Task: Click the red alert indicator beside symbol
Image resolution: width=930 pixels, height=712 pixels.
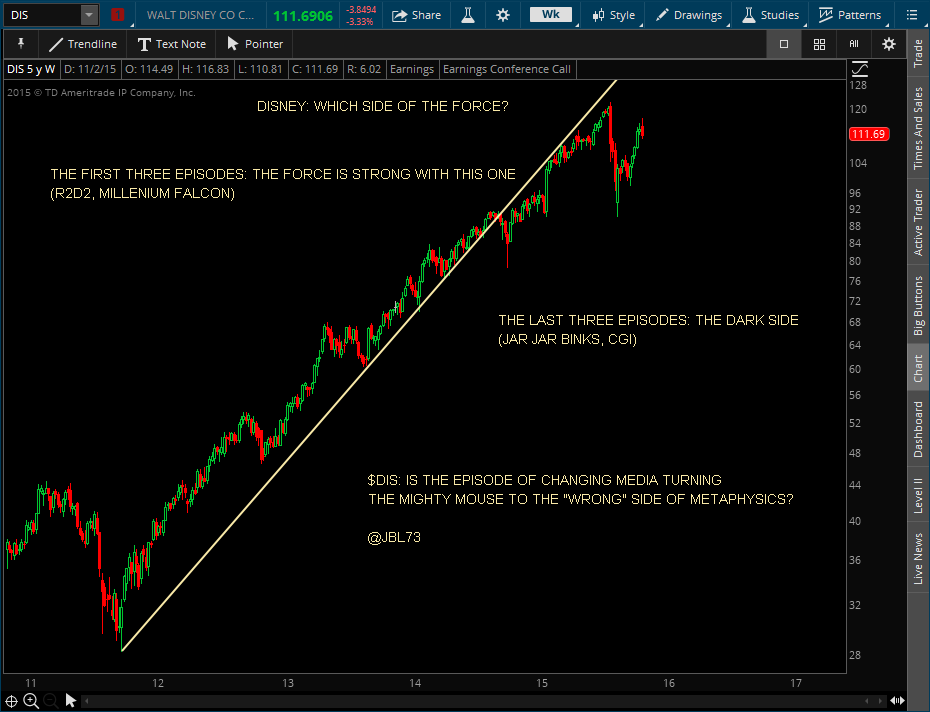Action: (x=117, y=15)
